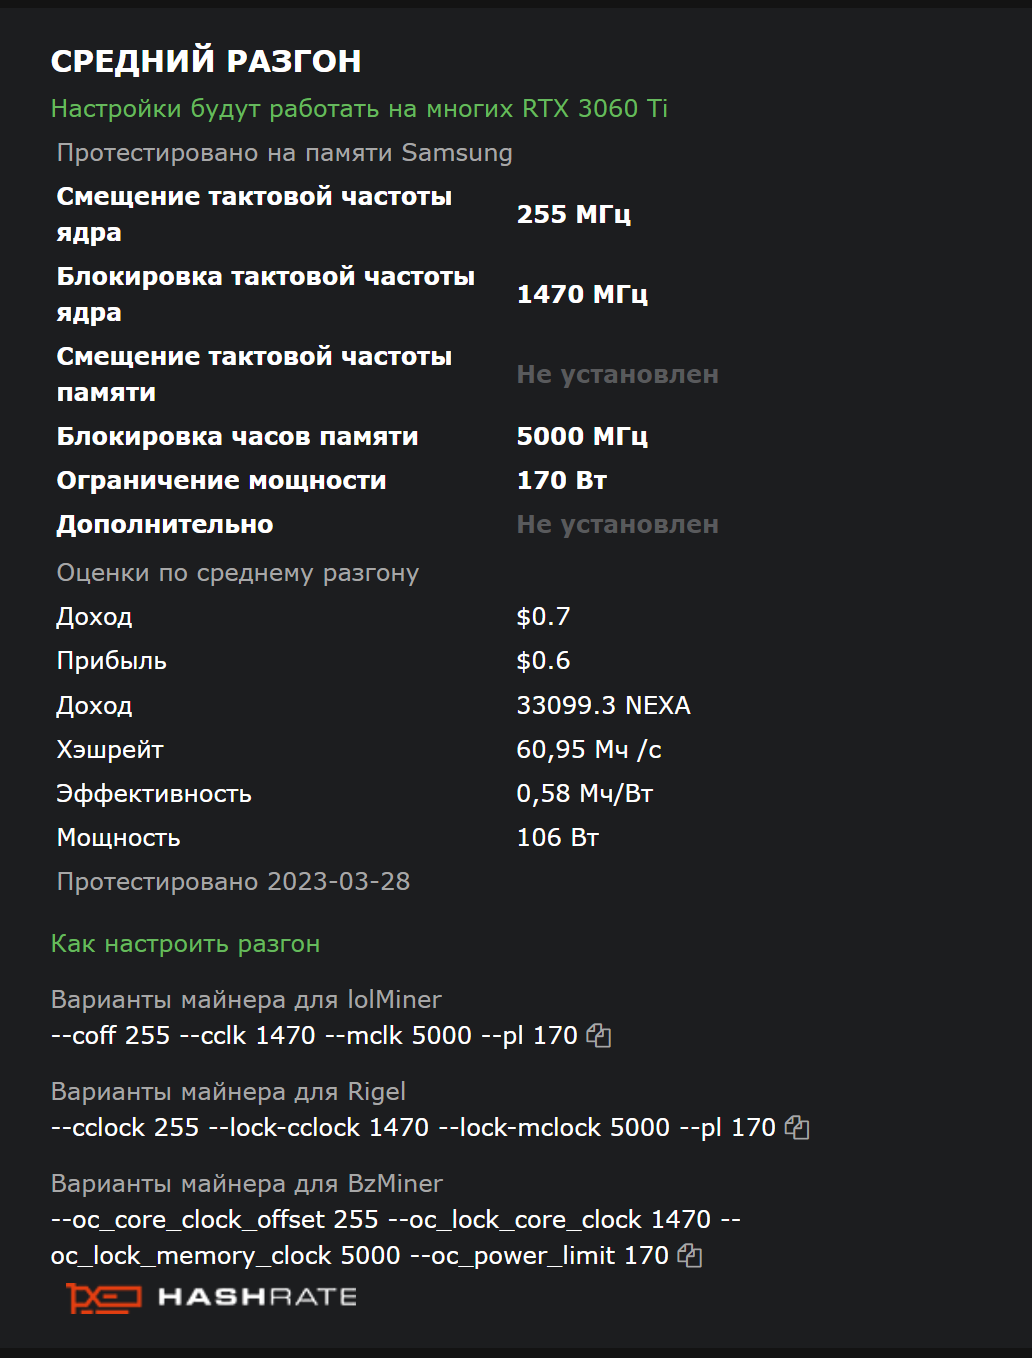Click "Не установлен" in the Дополнительно row
The width and height of the screenshot is (1032, 1358).
[617, 524]
